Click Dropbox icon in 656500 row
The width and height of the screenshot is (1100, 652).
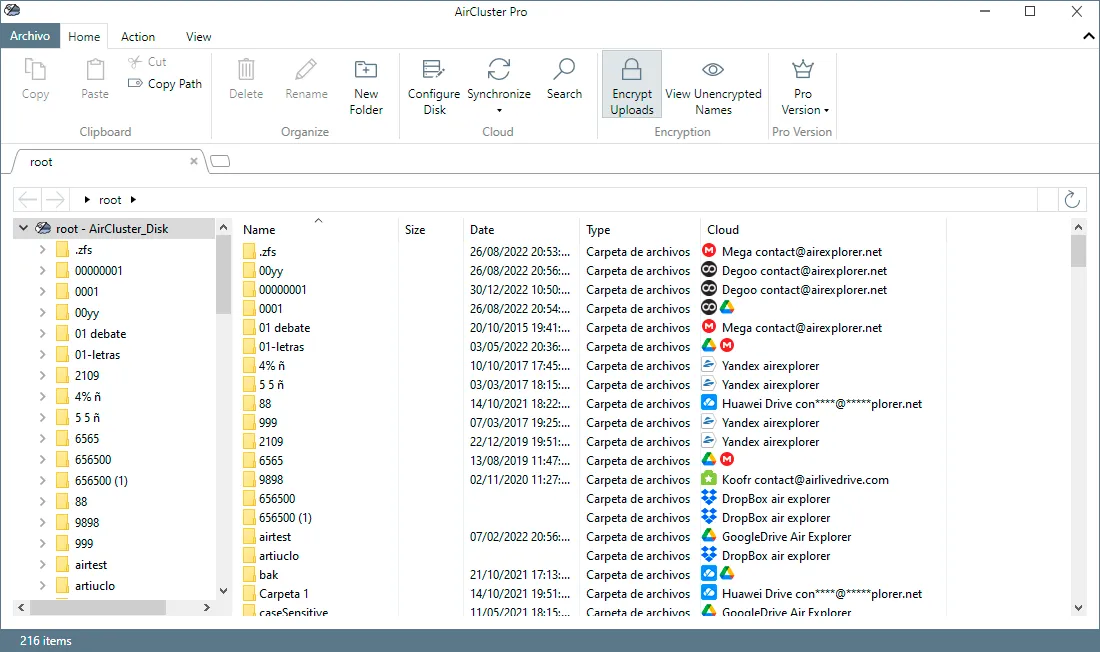click(x=709, y=497)
